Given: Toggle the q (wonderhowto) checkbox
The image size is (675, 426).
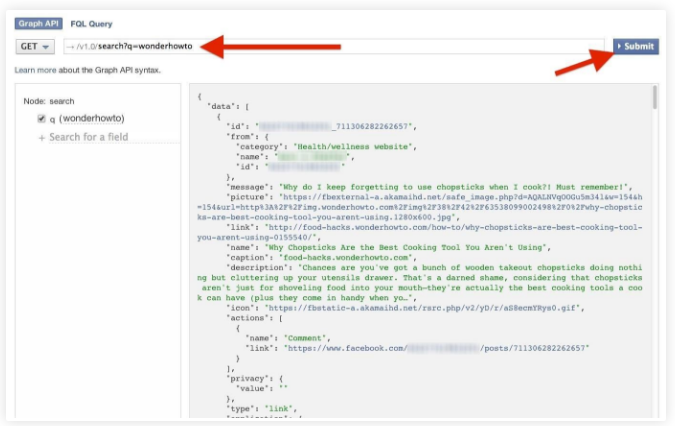Looking at the screenshot, I should [x=41, y=119].
